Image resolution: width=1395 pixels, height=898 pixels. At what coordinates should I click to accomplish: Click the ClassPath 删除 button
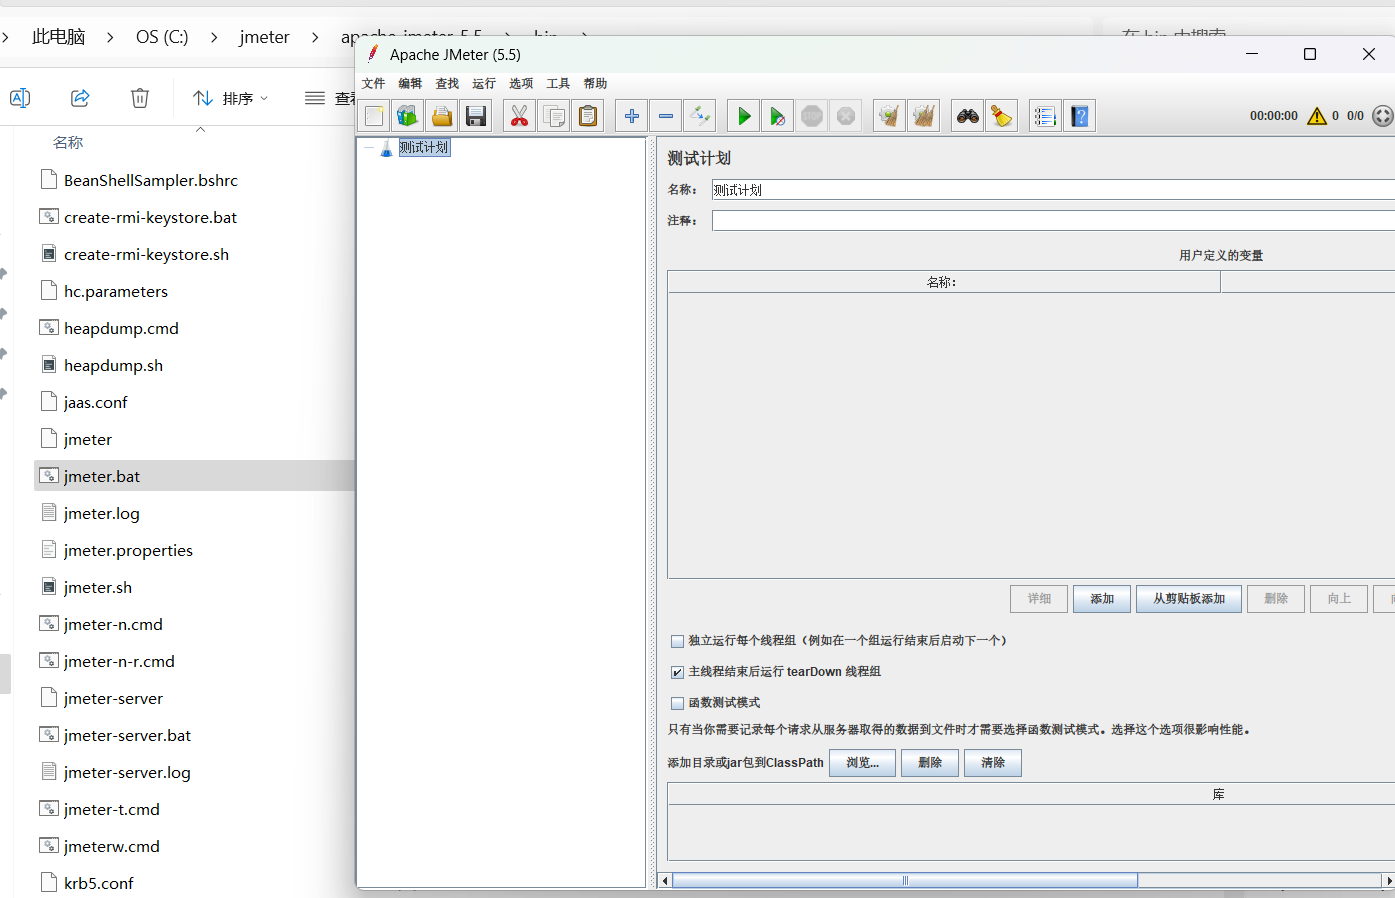point(930,763)
